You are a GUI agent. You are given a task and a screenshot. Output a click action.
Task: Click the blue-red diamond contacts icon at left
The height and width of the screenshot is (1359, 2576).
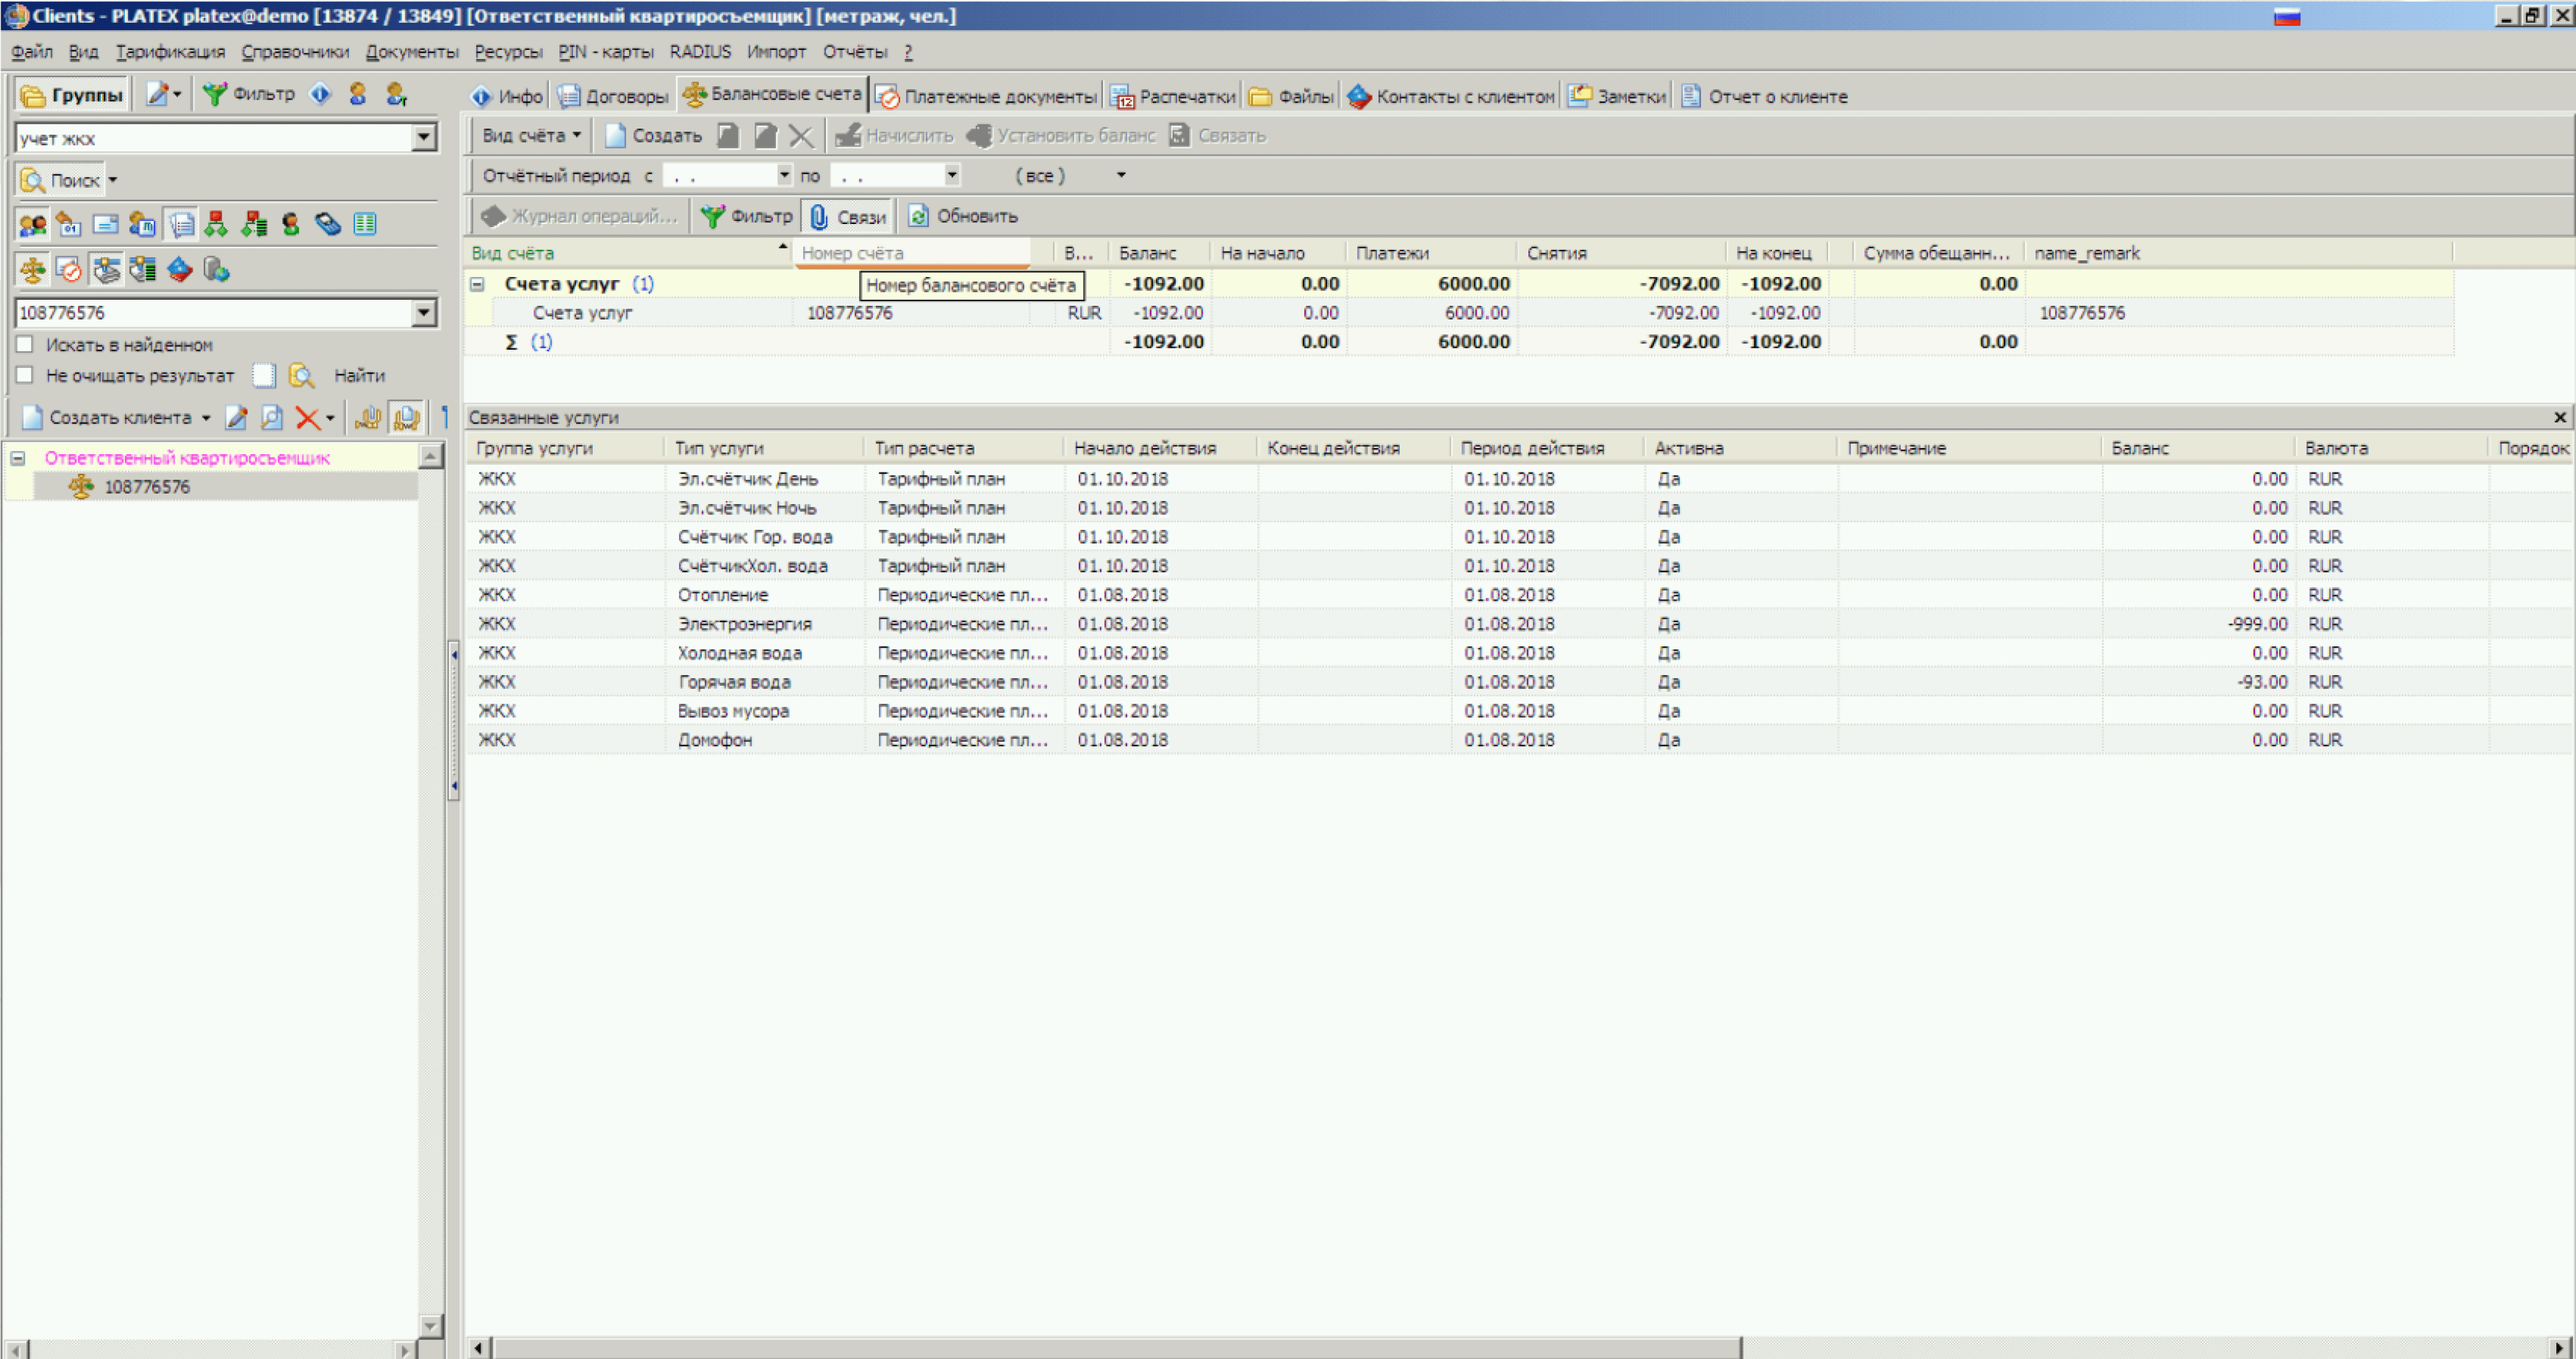coord(179,269)
